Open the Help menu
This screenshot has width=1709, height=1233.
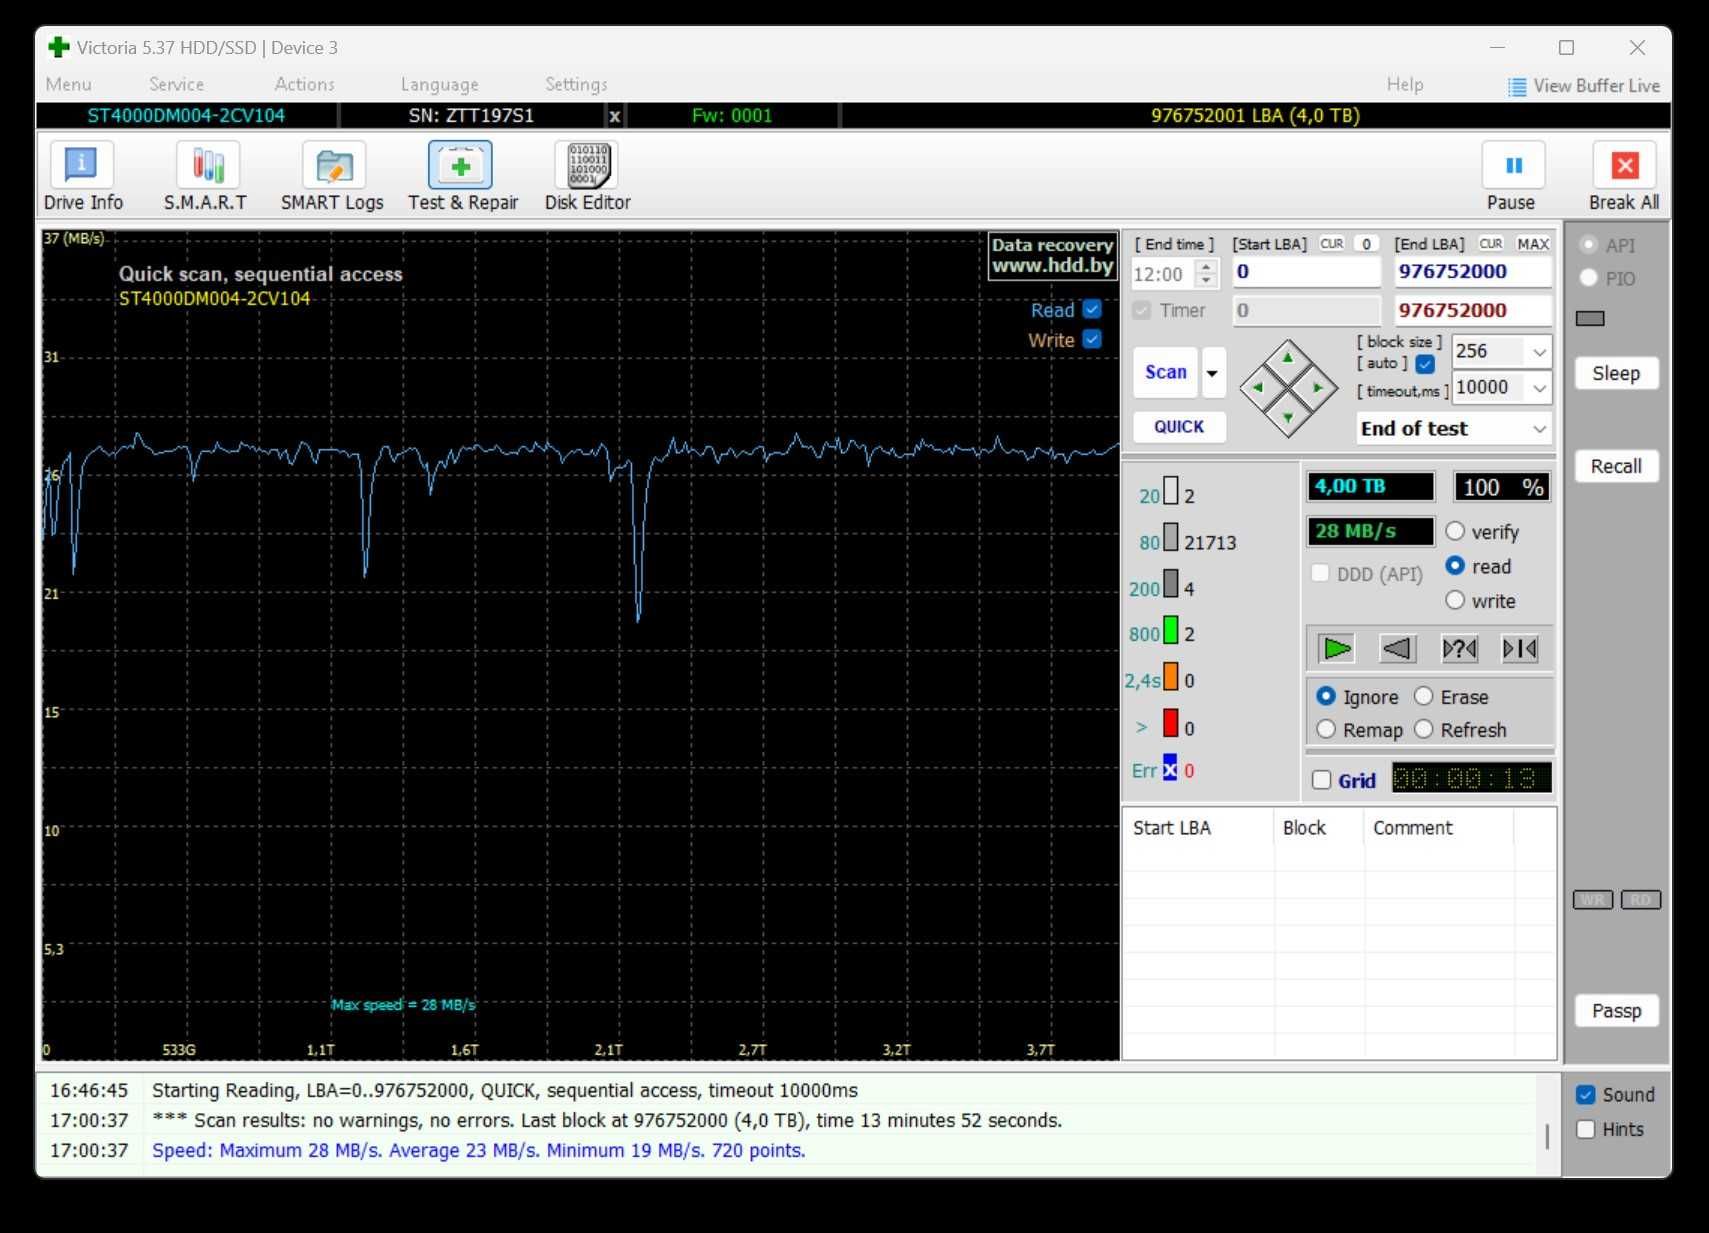[1404, 85]
